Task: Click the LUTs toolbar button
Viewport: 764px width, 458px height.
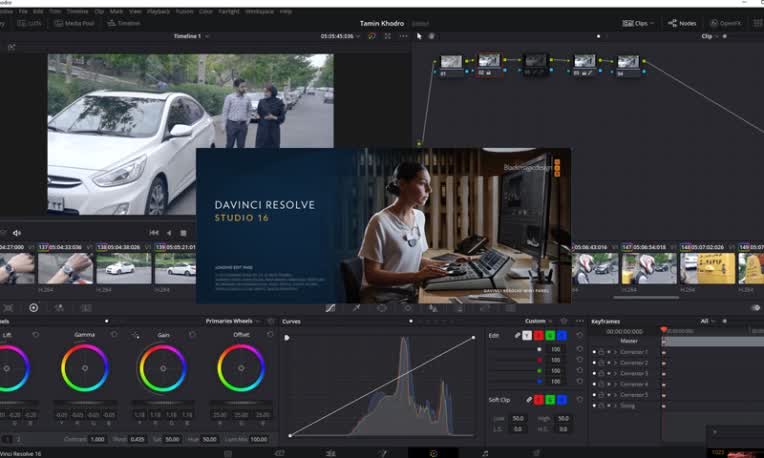Action: tap(29, 23)
